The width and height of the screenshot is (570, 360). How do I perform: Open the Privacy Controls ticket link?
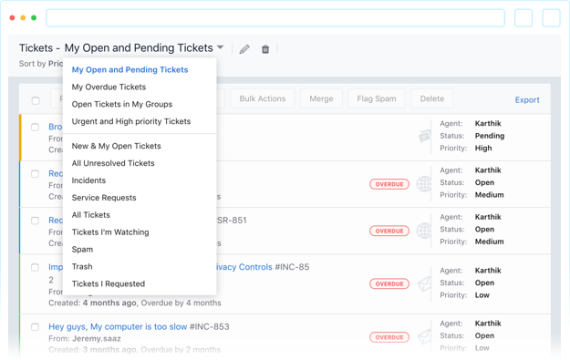(x=244, y=267)
